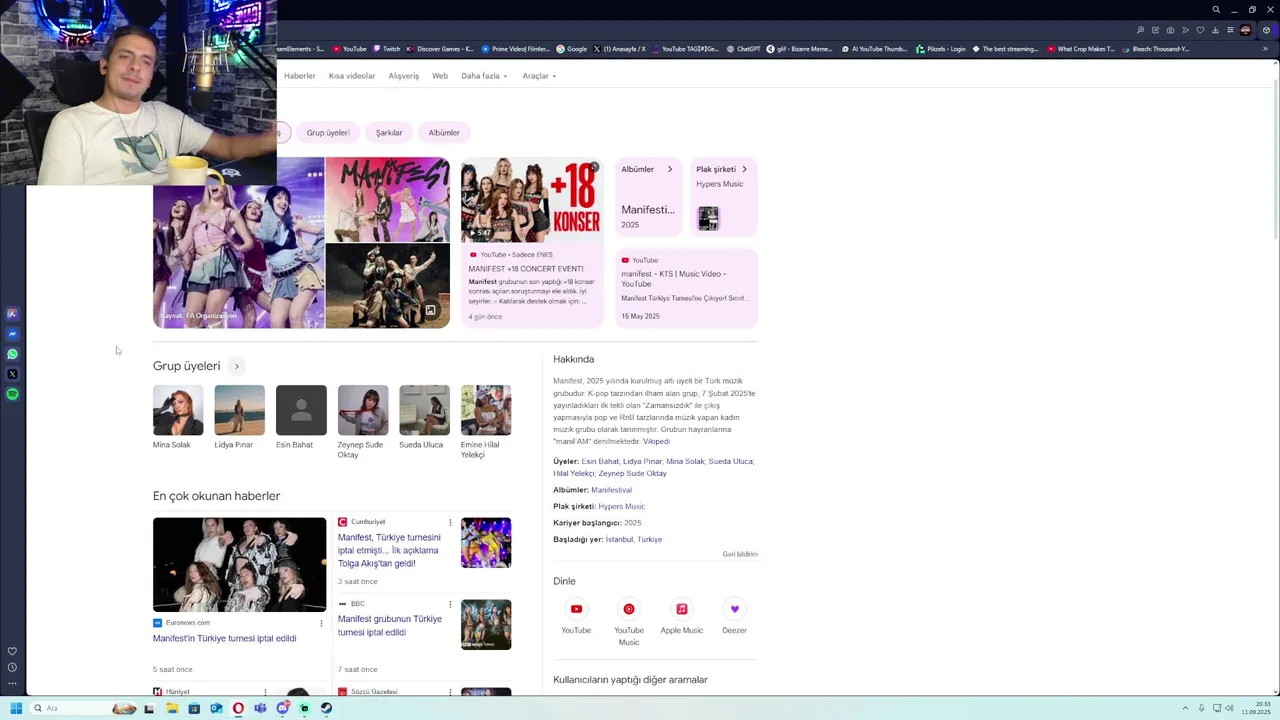Click the search tabs magnifier icon

(1216, 9)
